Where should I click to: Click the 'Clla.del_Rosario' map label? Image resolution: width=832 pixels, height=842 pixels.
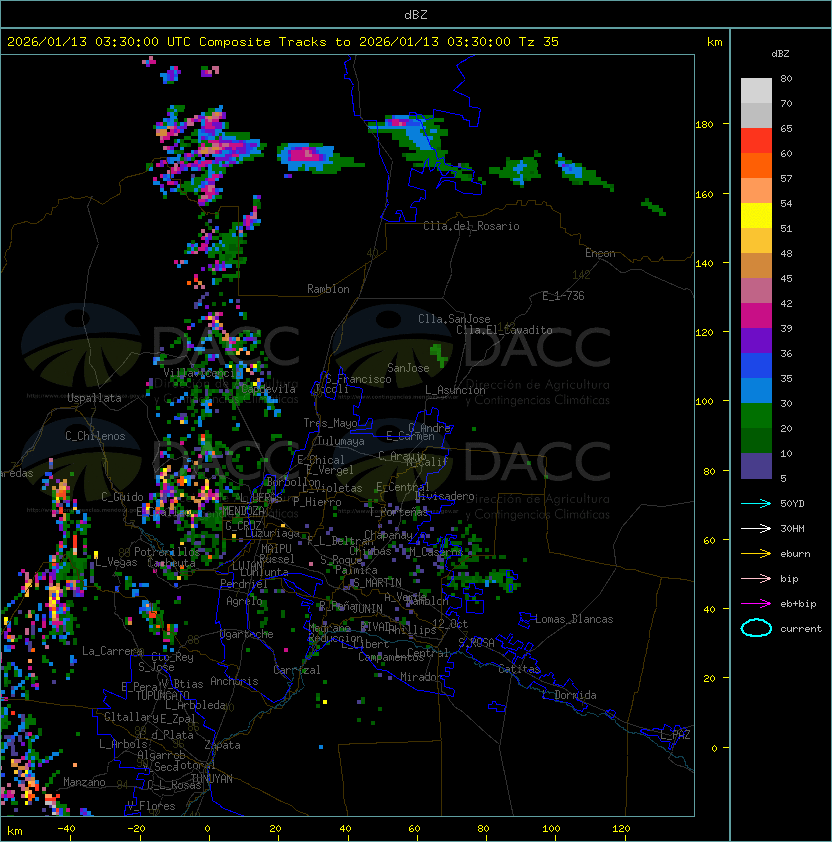[x=471, y=226]
